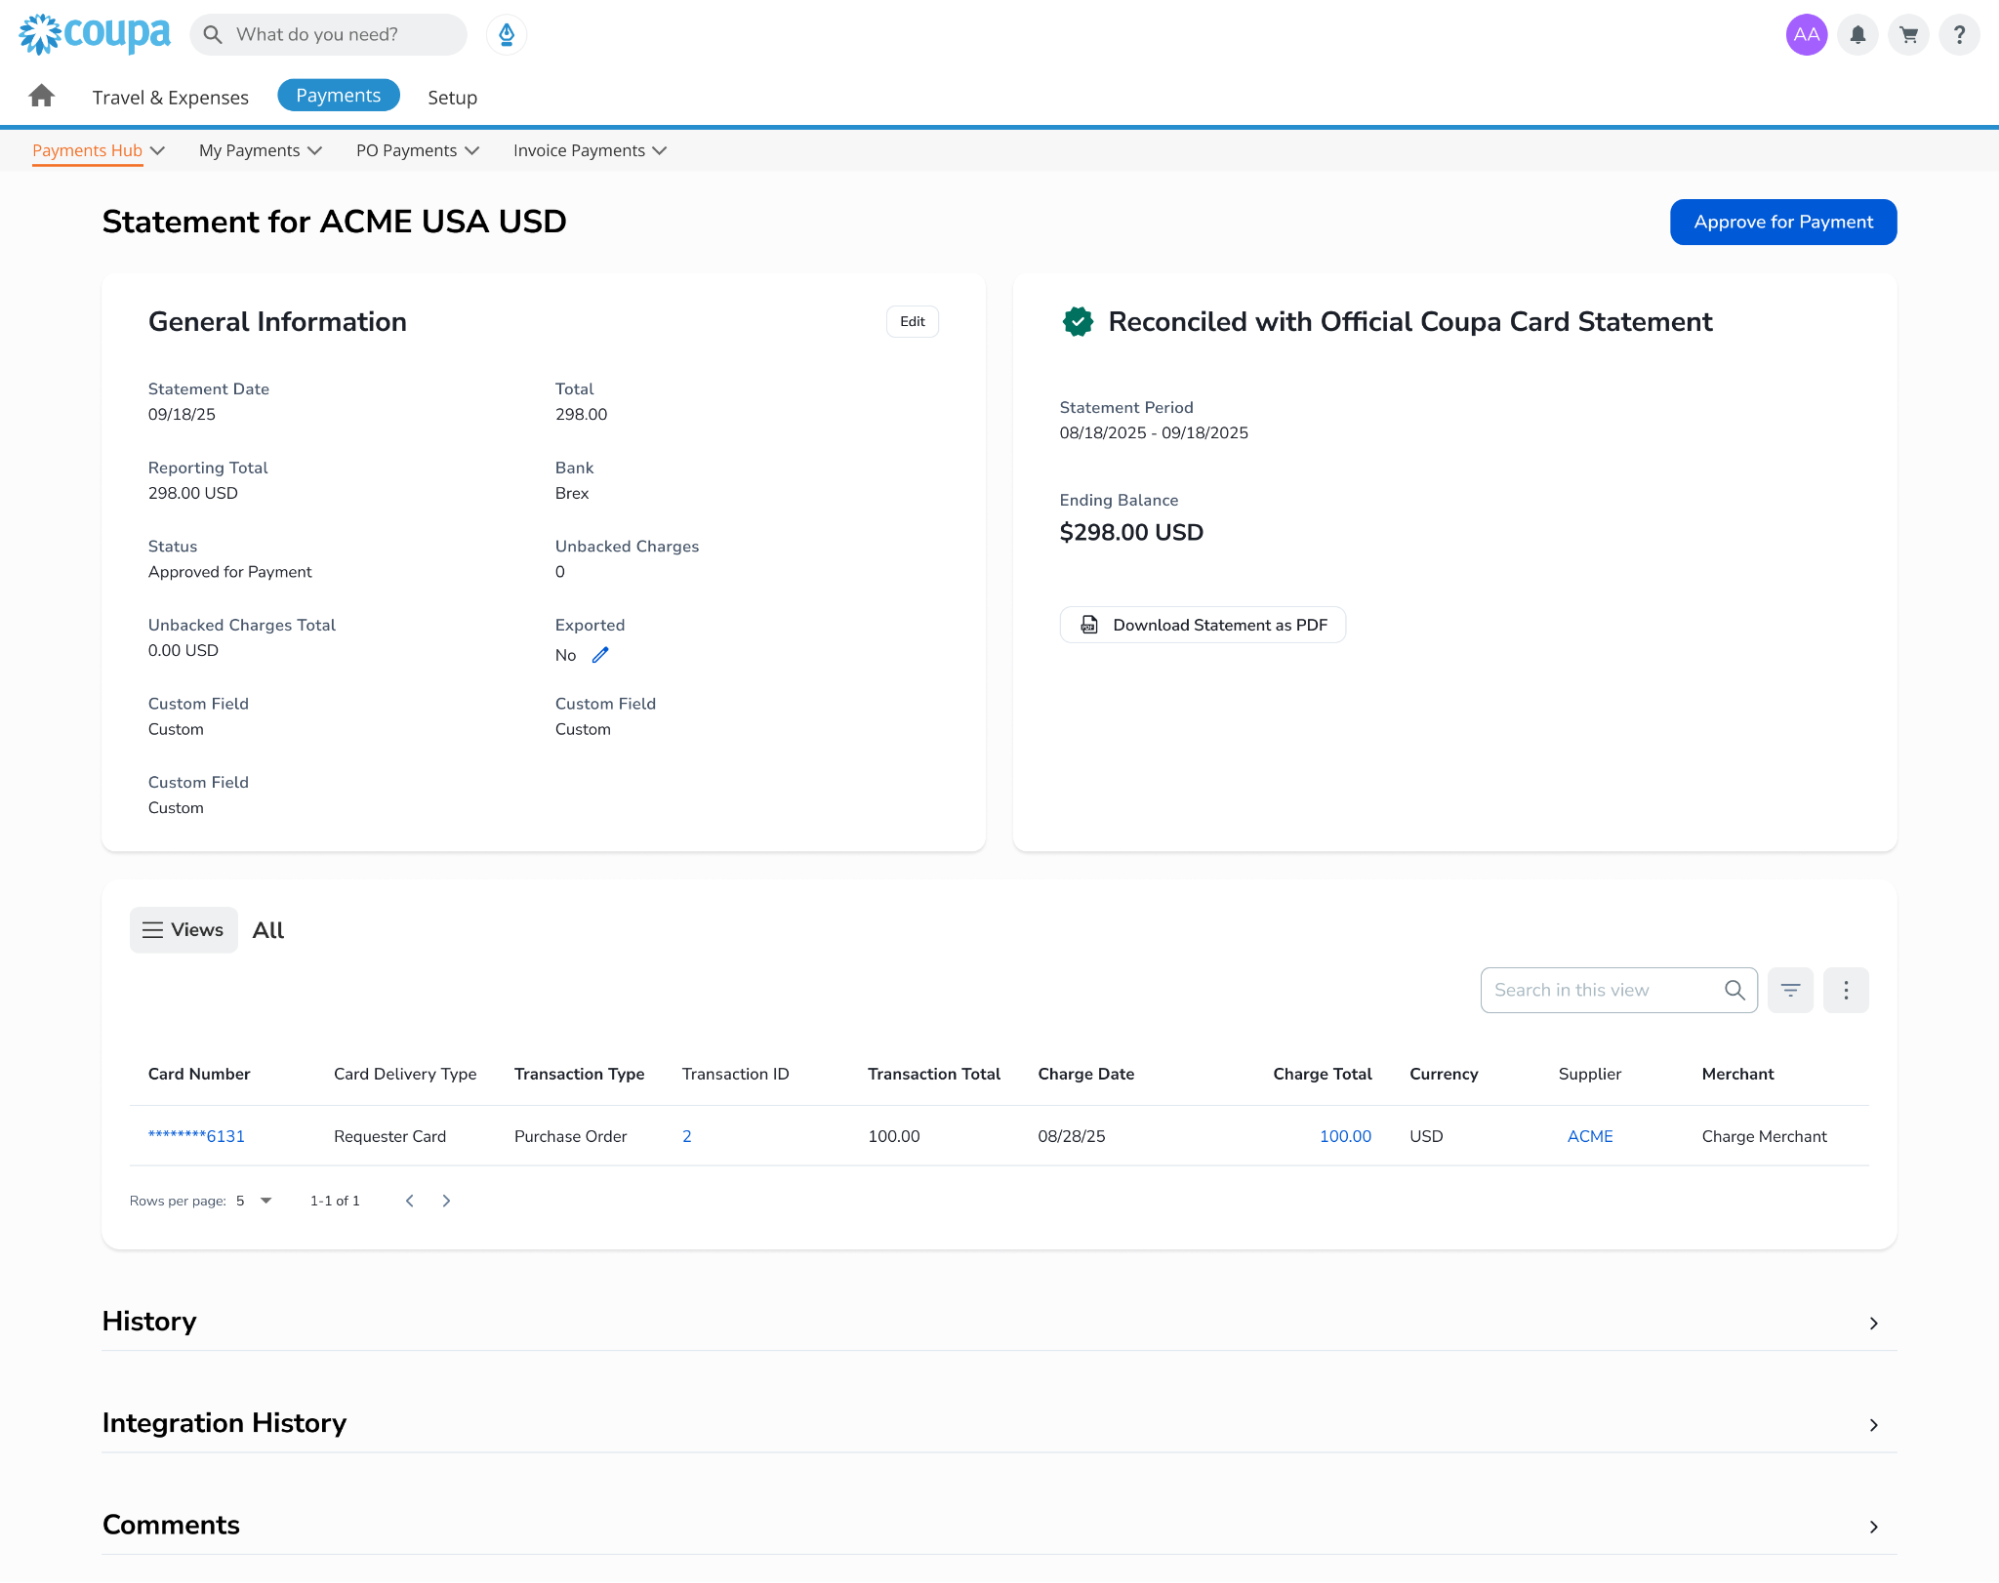Sort by the Charge Date column
1999x1583 pixels.
pyautogui.click(x=1085, y=1074)
